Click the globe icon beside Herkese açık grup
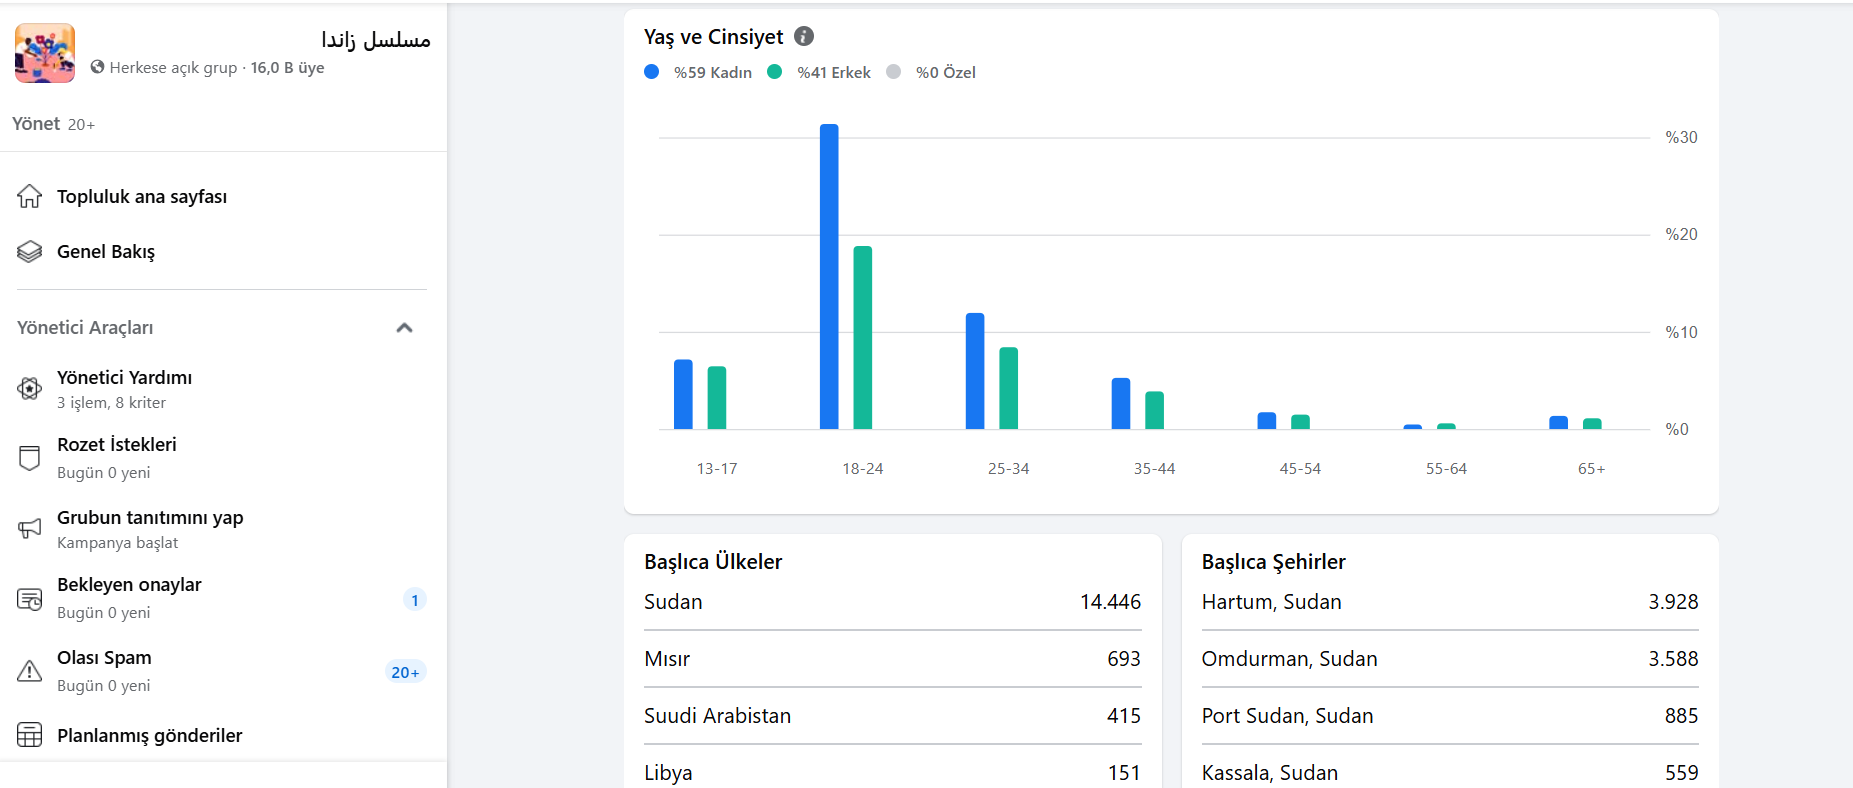1853x788 pixels. (97, 67)
